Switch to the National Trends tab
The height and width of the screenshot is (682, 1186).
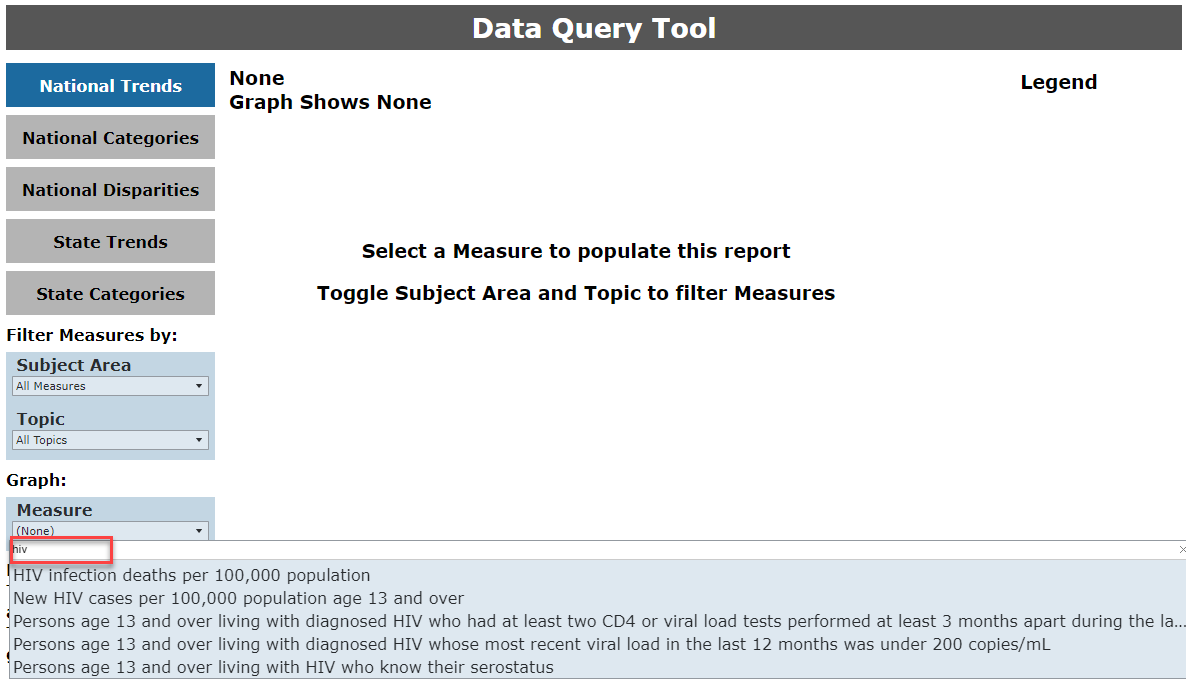pos(110,85)
